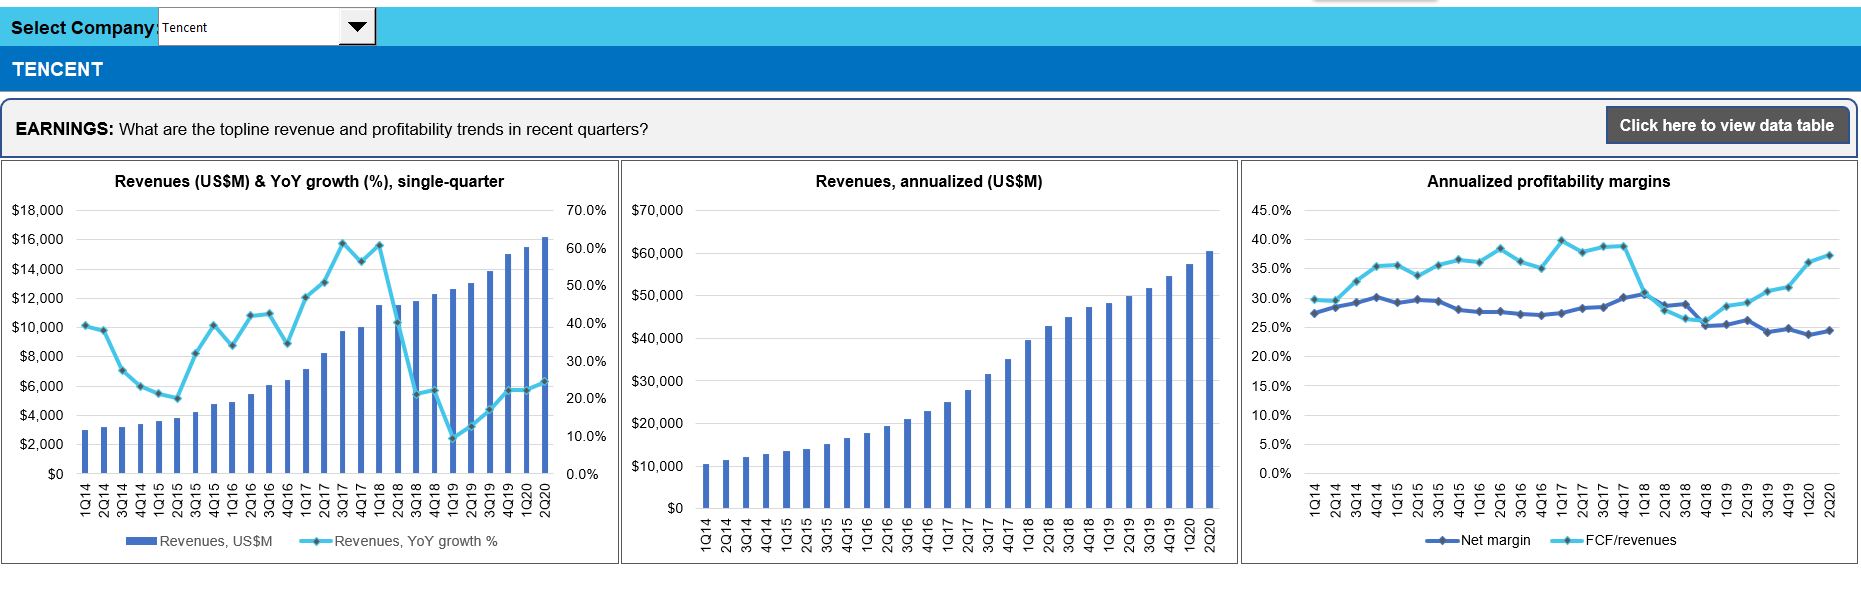Screen dimensions: 1861x597
Task: Click the final 2Q20 FCF/revenues data point
Action: coord(1830,255)
